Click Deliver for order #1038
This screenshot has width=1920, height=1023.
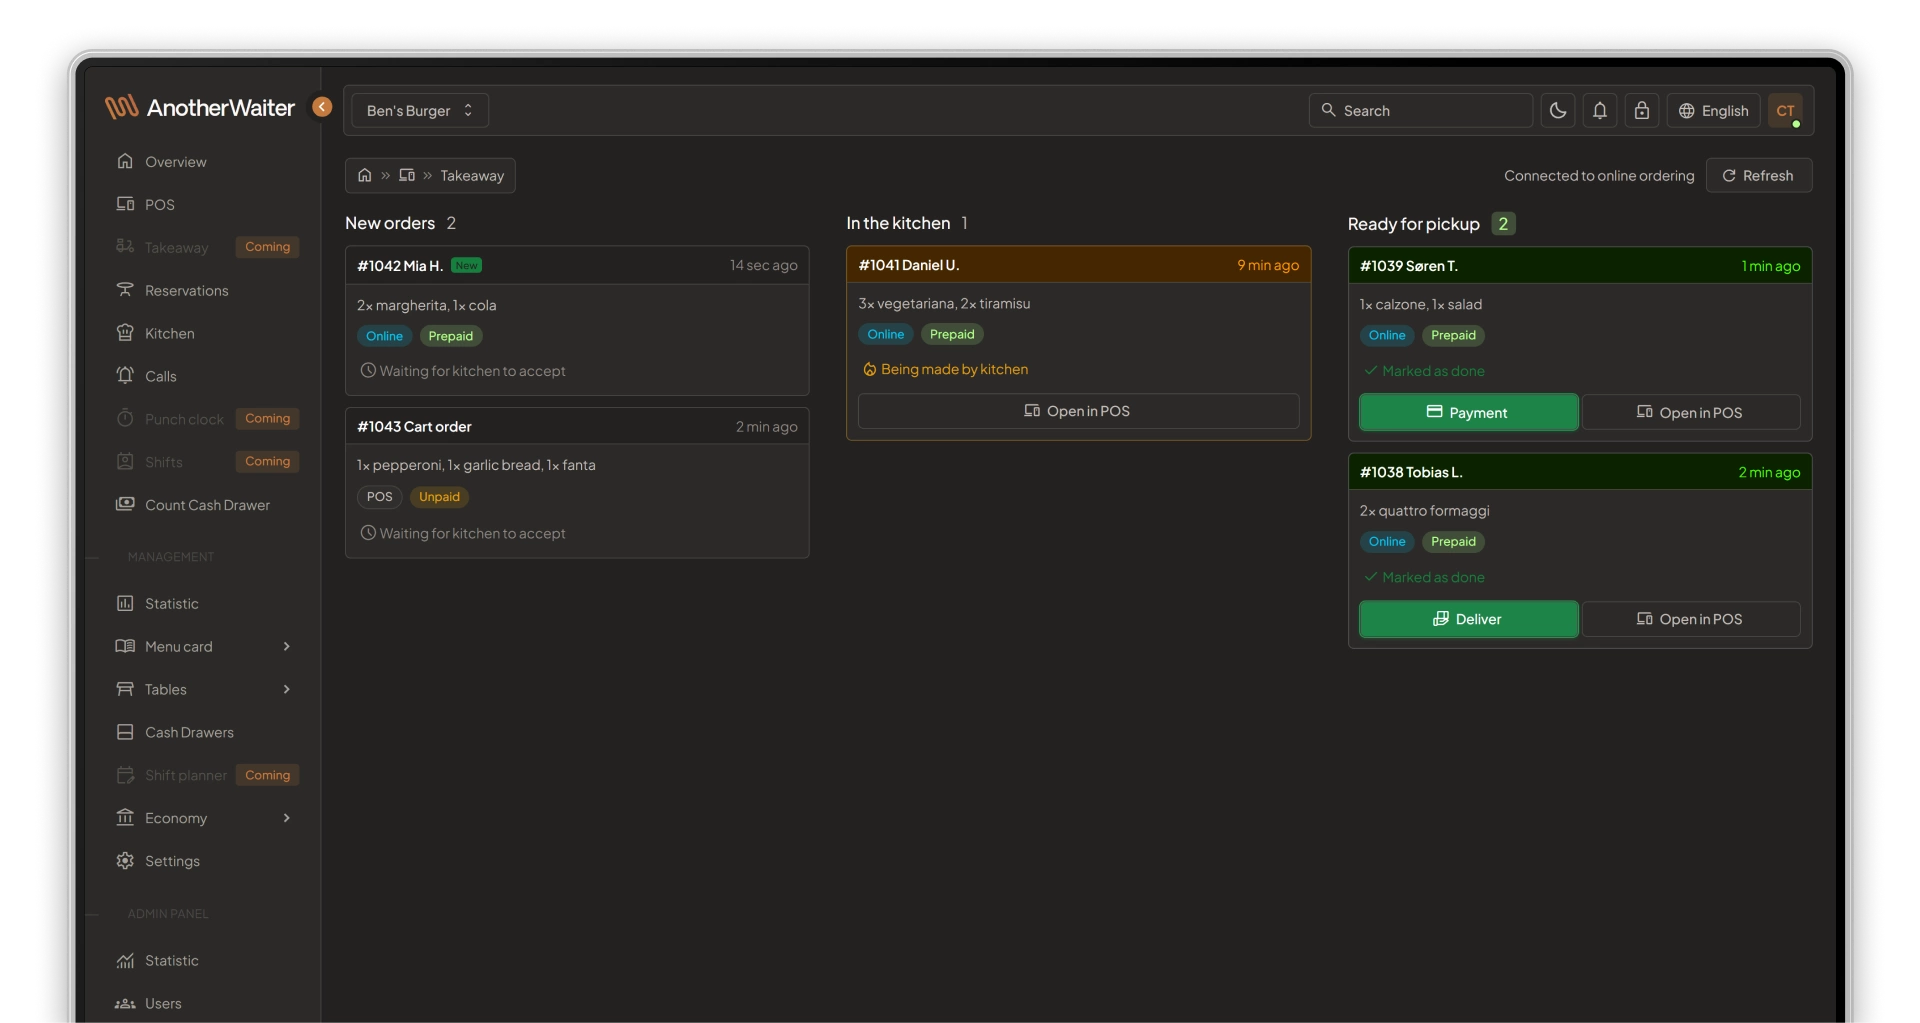point(1468,619)
